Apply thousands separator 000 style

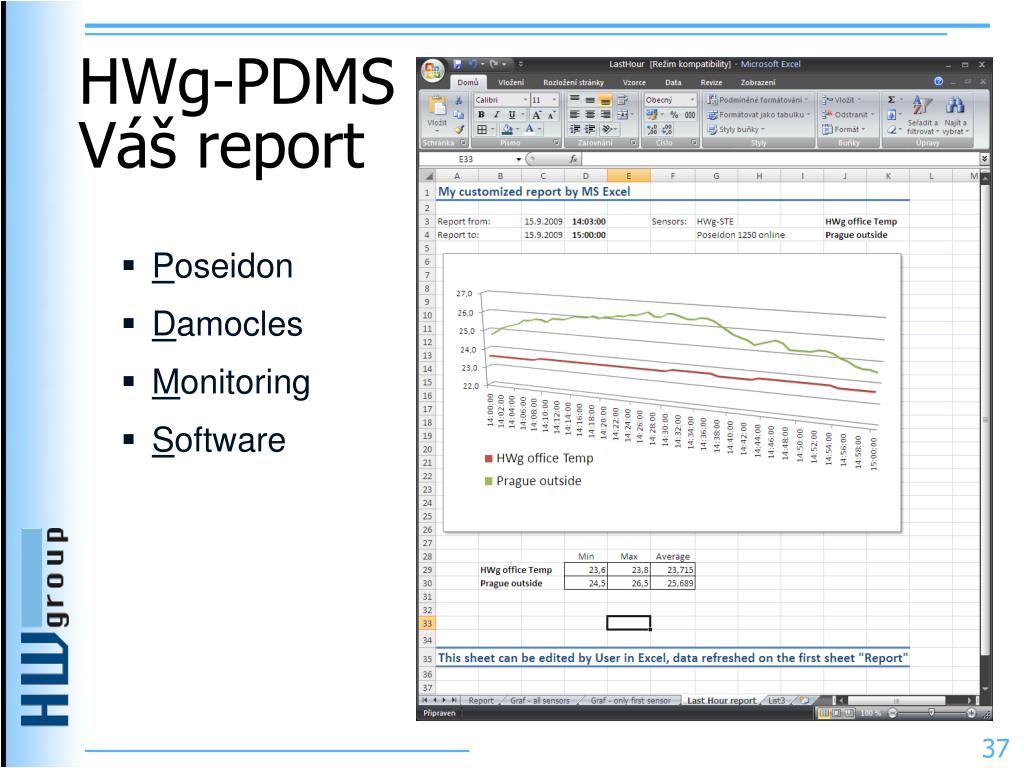pyautogui.click(x=690, y=115)
